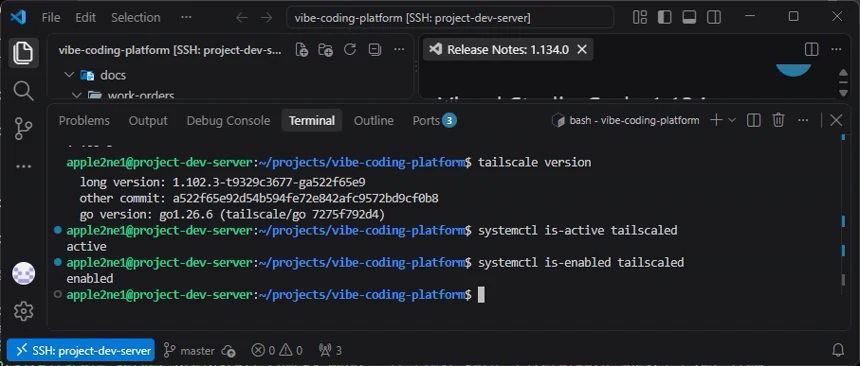The height and width of the screenshot is (366, 860).
Task: Show more menu bar items ellipsis
Action: pos(186,18)
